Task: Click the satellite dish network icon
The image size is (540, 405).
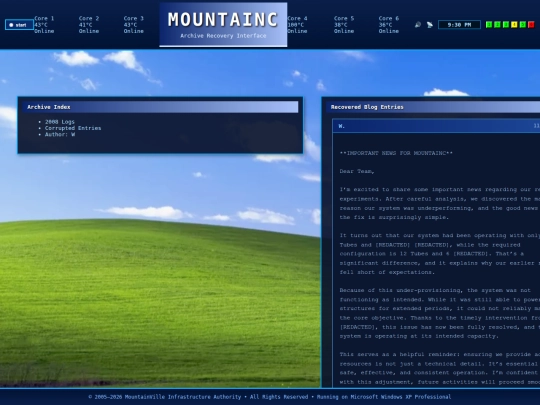Action: 430,25
